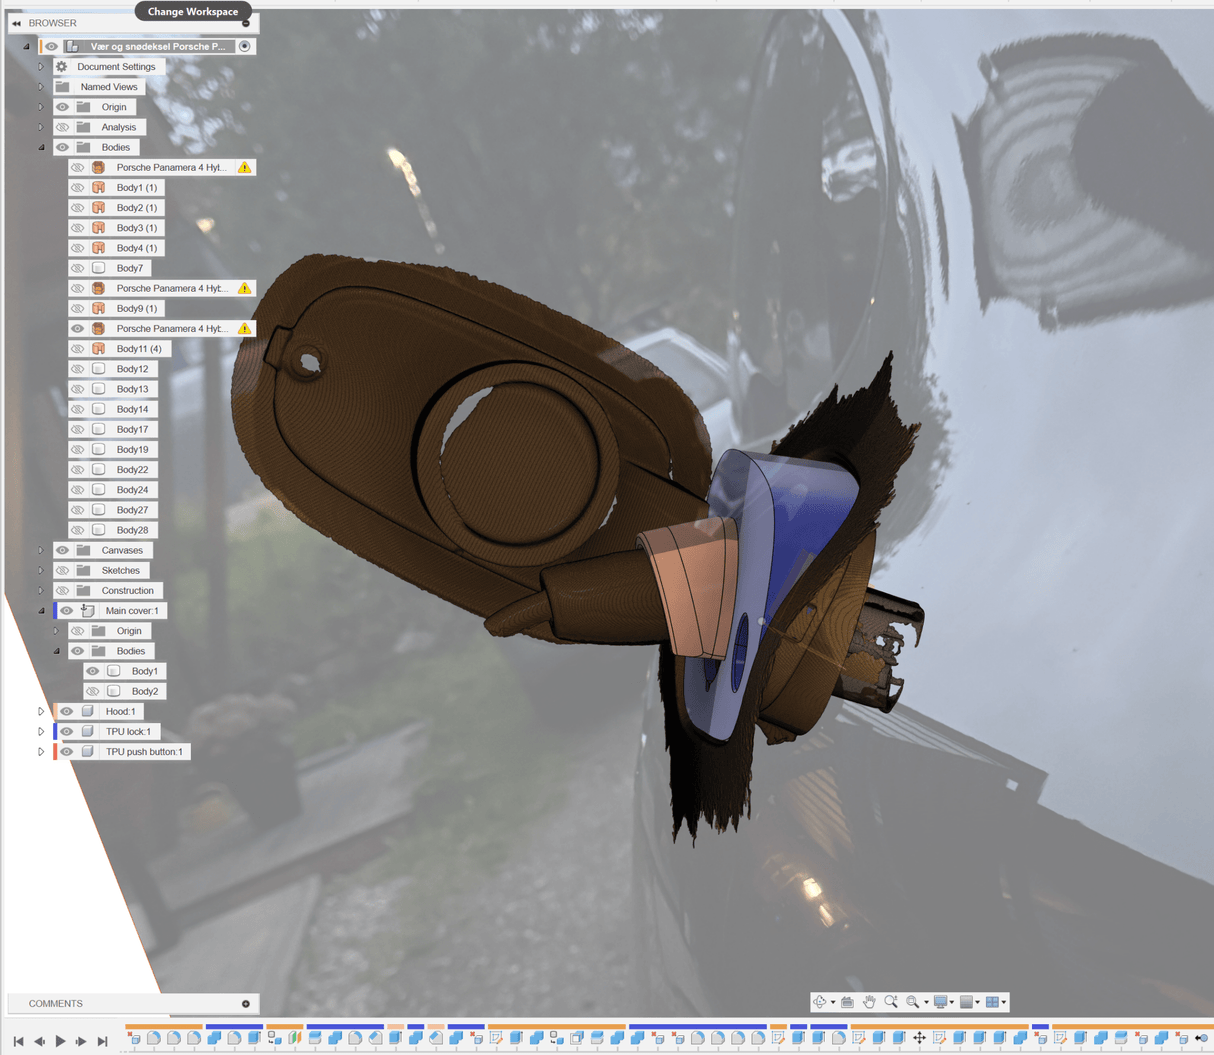Expand the TPU push button:1 component
The height and width of the screenshot is (1055, 1214).
[x=41, y=752]
